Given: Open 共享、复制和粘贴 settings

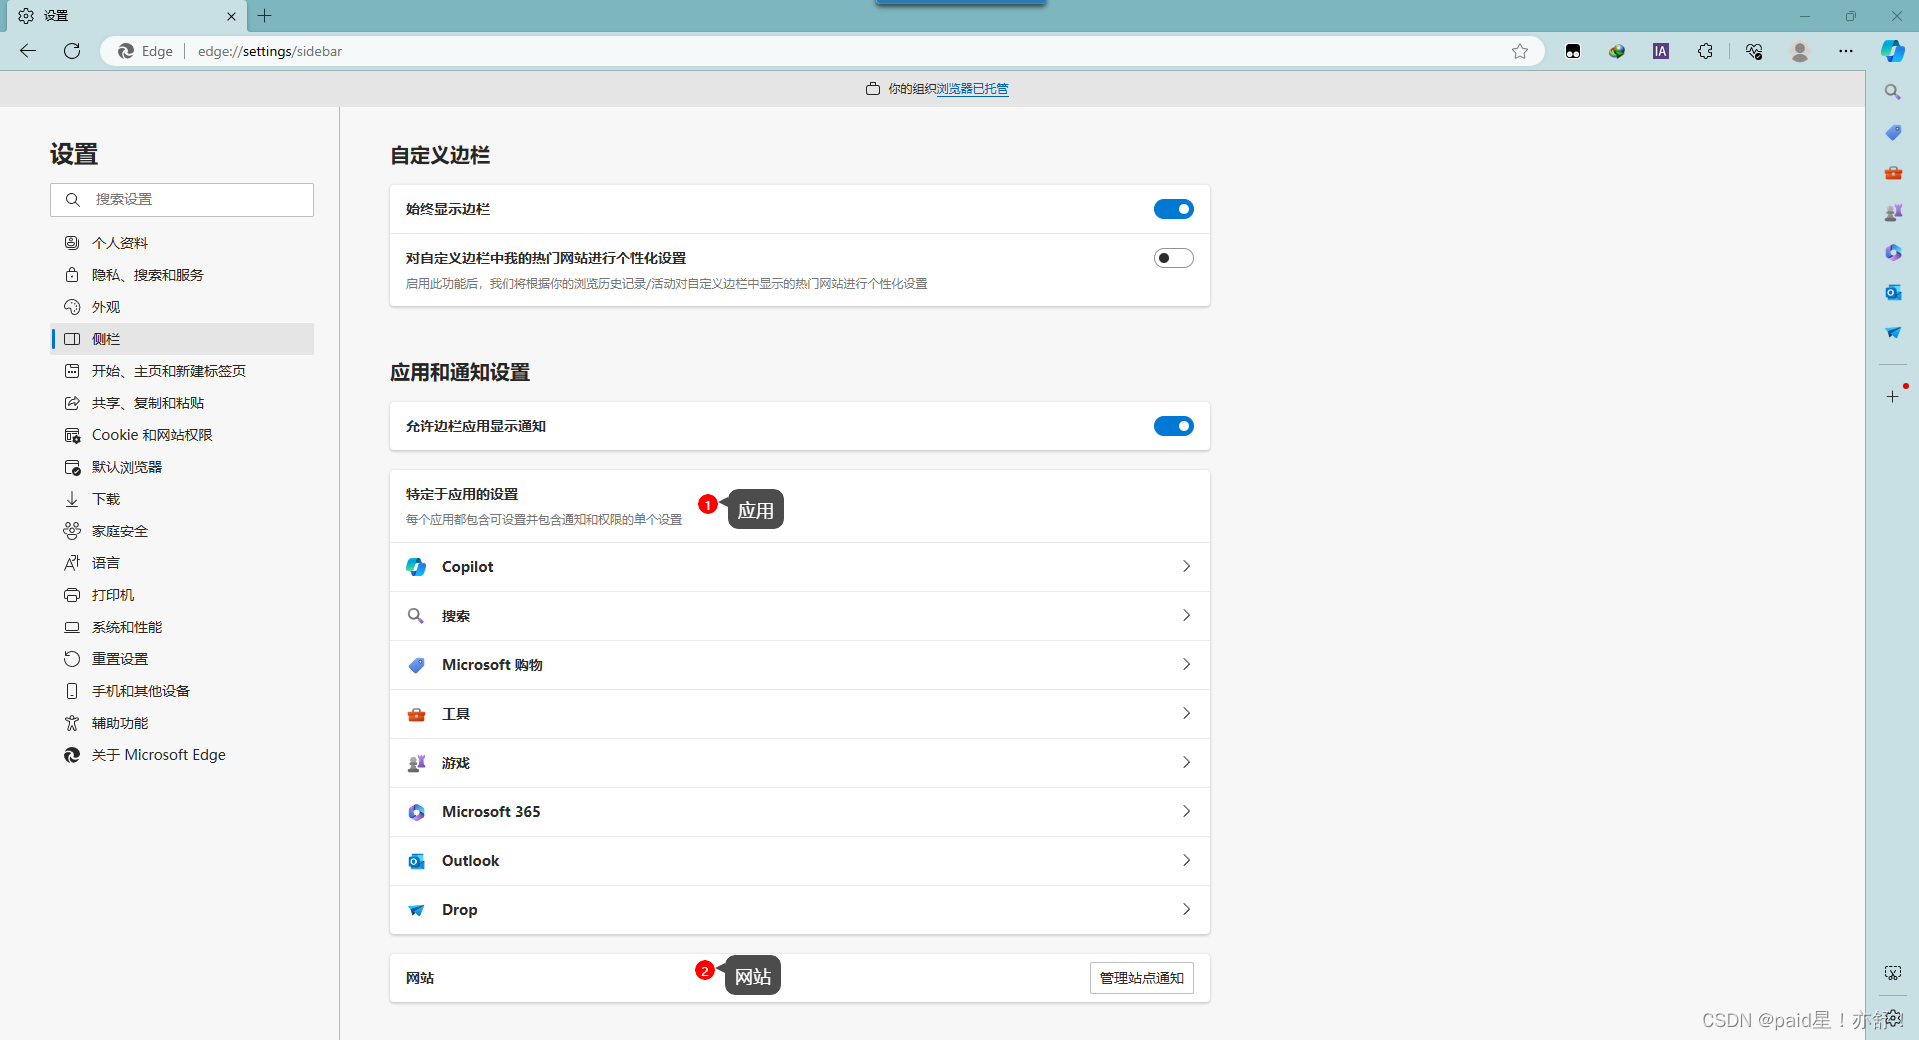Looking at the screenshot, I should (x=182, y=403).
